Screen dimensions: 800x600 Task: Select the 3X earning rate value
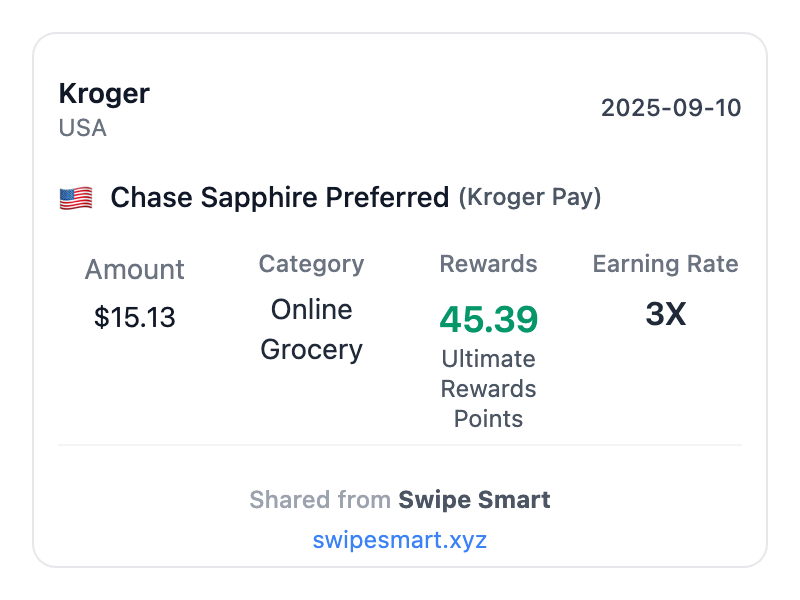click(x=665, y=314)
